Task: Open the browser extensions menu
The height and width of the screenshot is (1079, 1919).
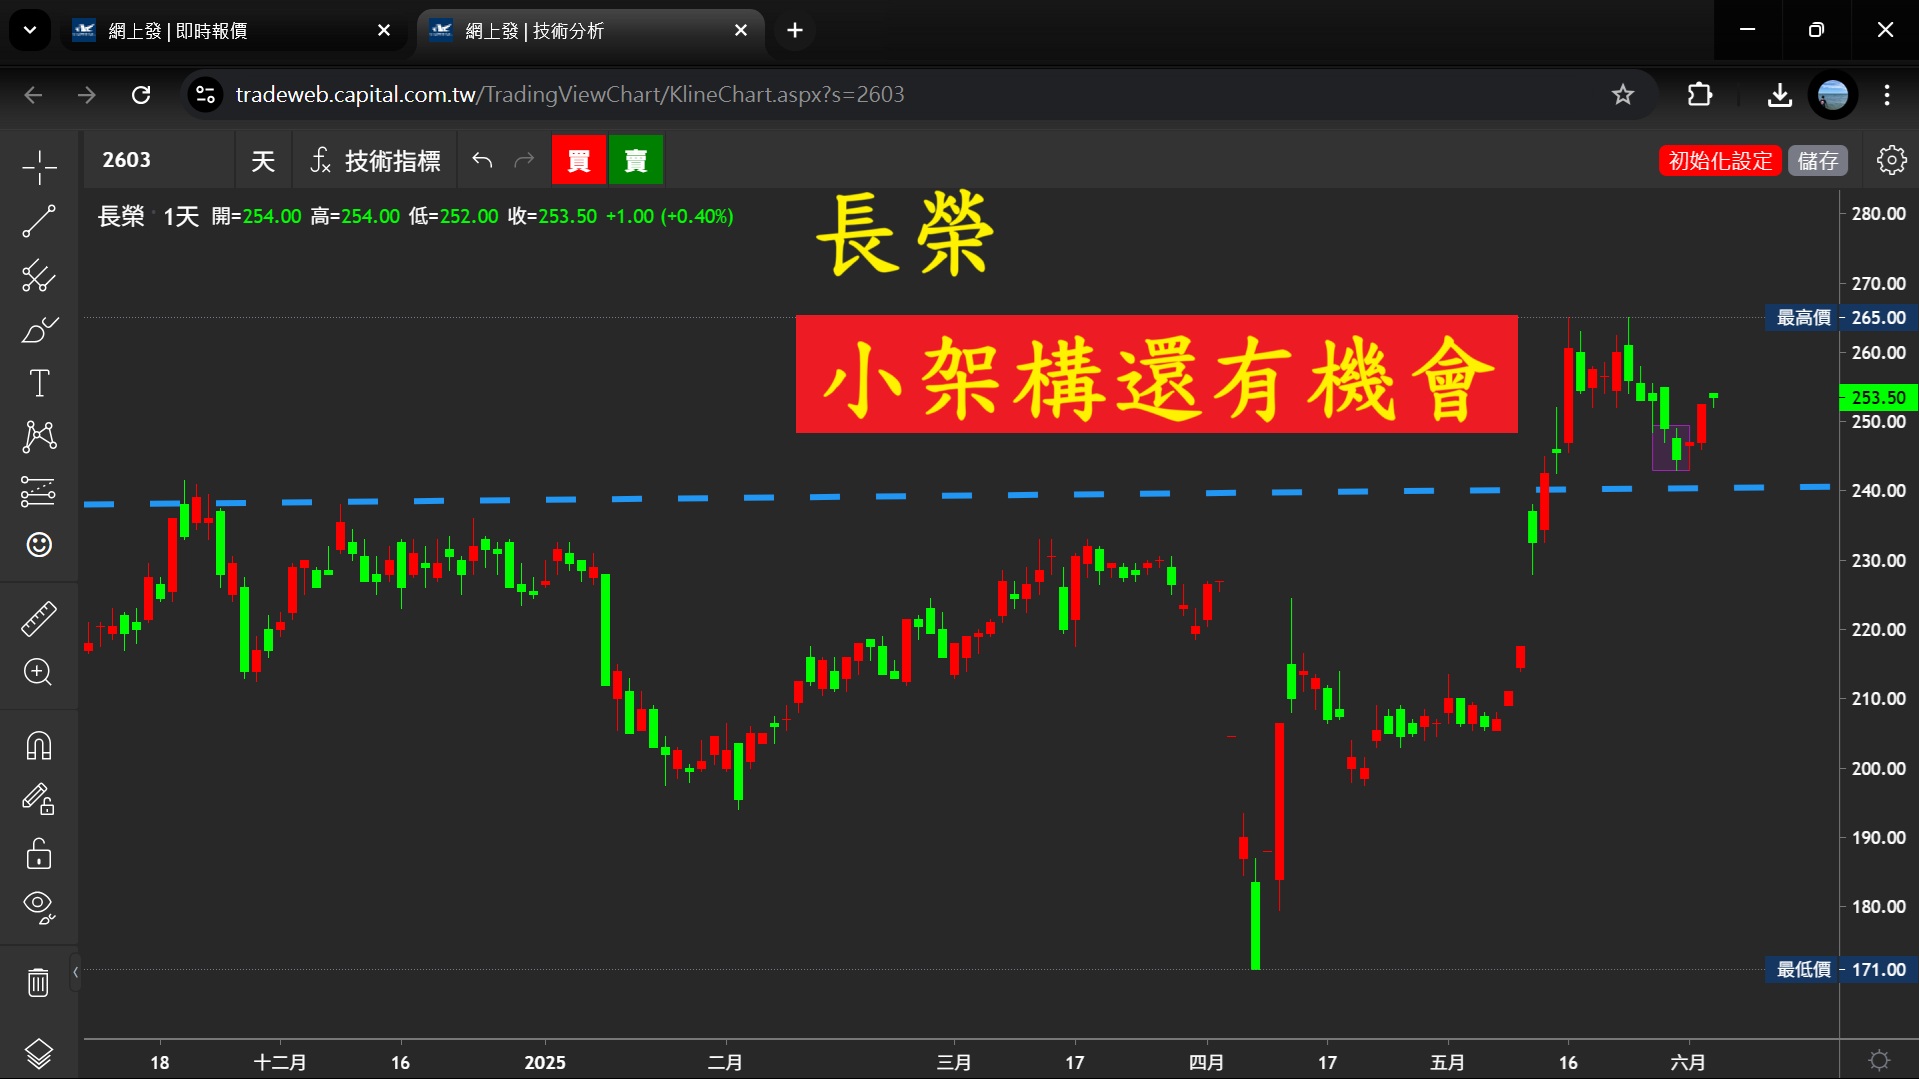Action: [x=1700, y=95]
